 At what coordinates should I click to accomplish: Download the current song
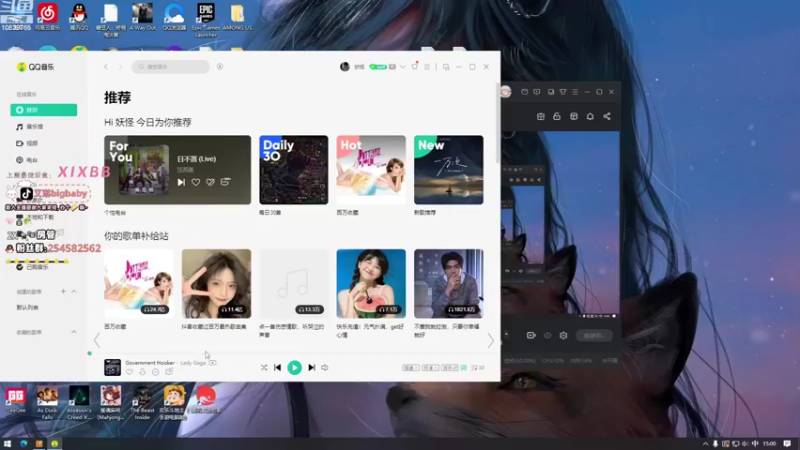142,372
